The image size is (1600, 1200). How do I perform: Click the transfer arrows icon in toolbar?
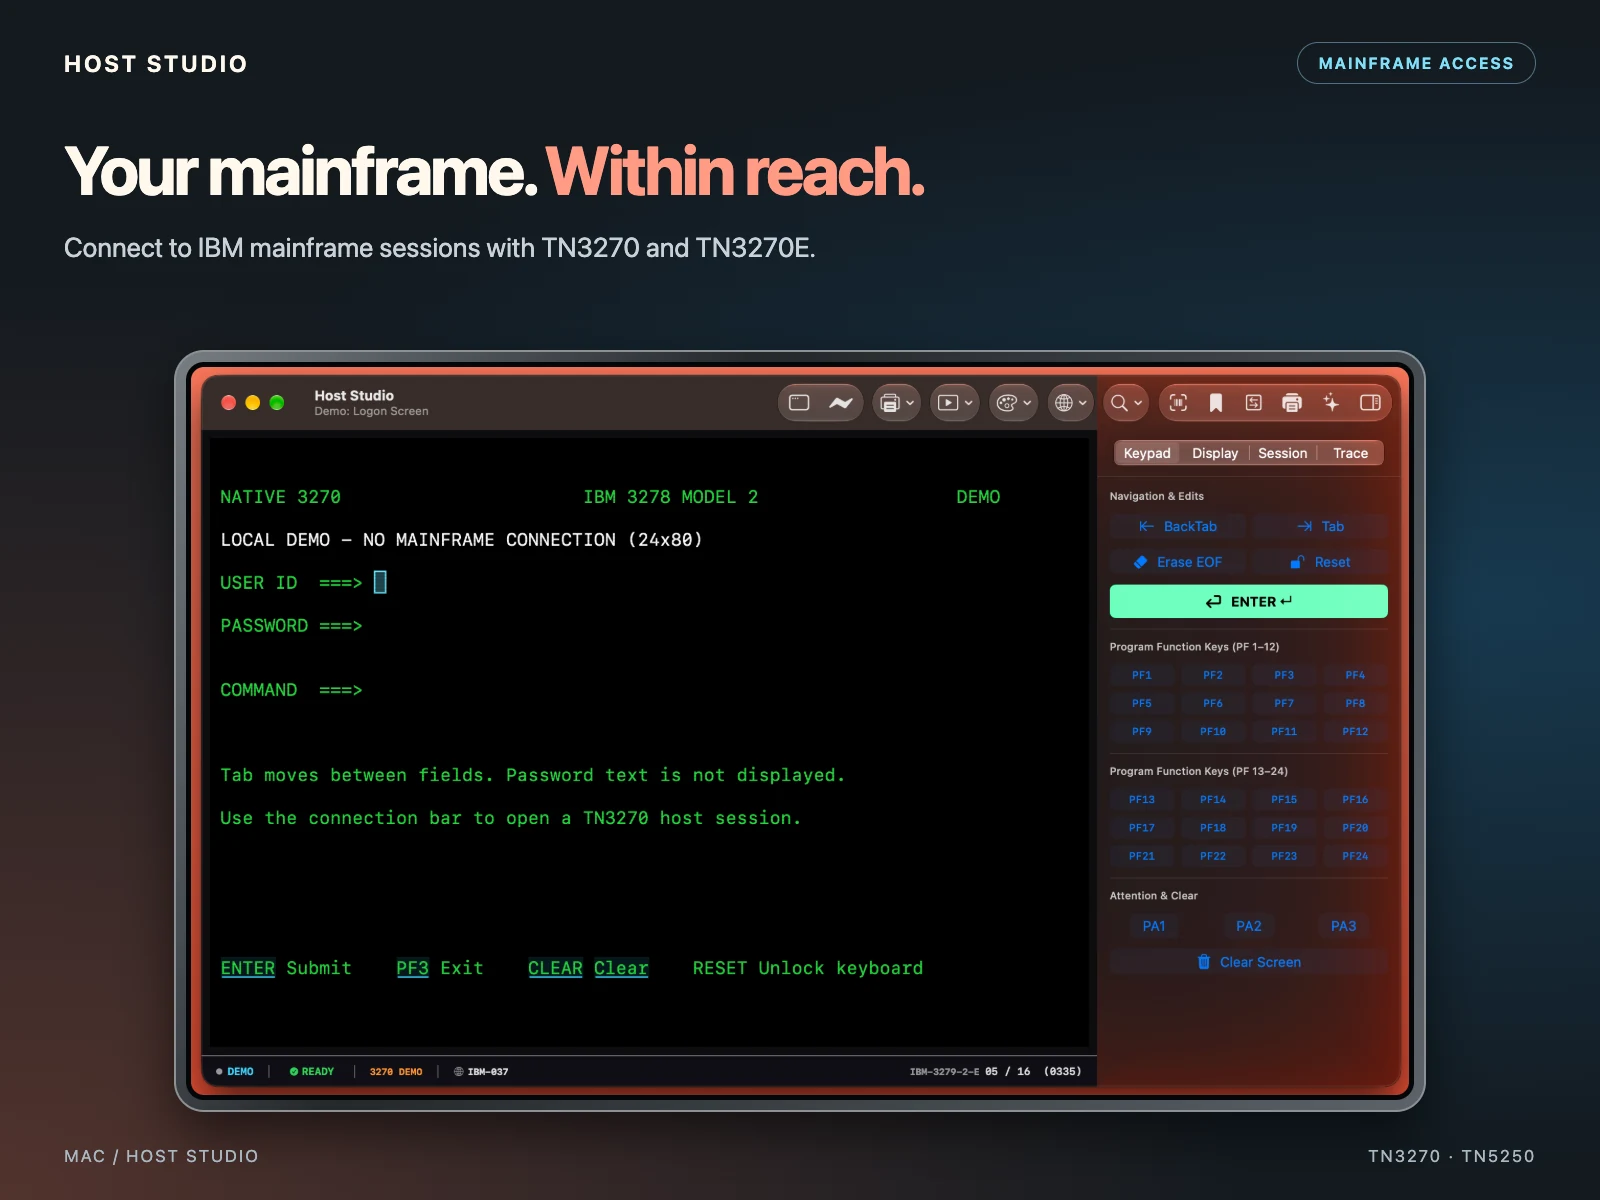tap(1254, 403)
